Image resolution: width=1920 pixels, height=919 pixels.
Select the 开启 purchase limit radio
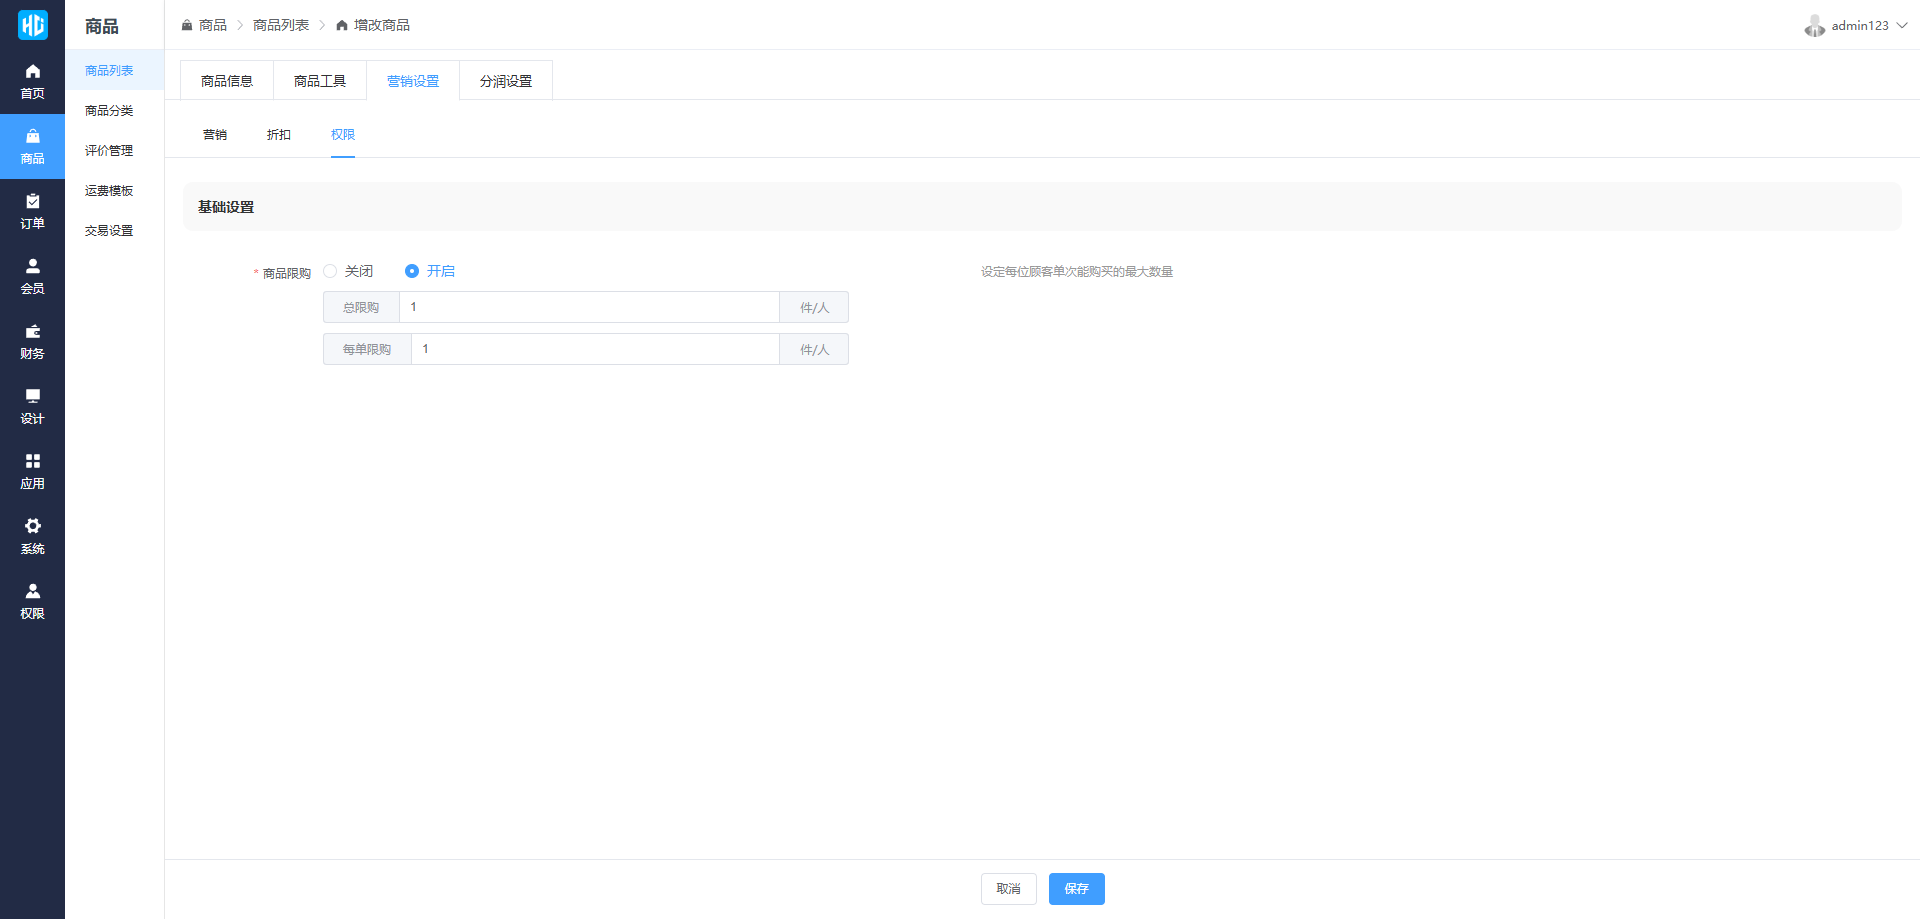coord(412,271)
